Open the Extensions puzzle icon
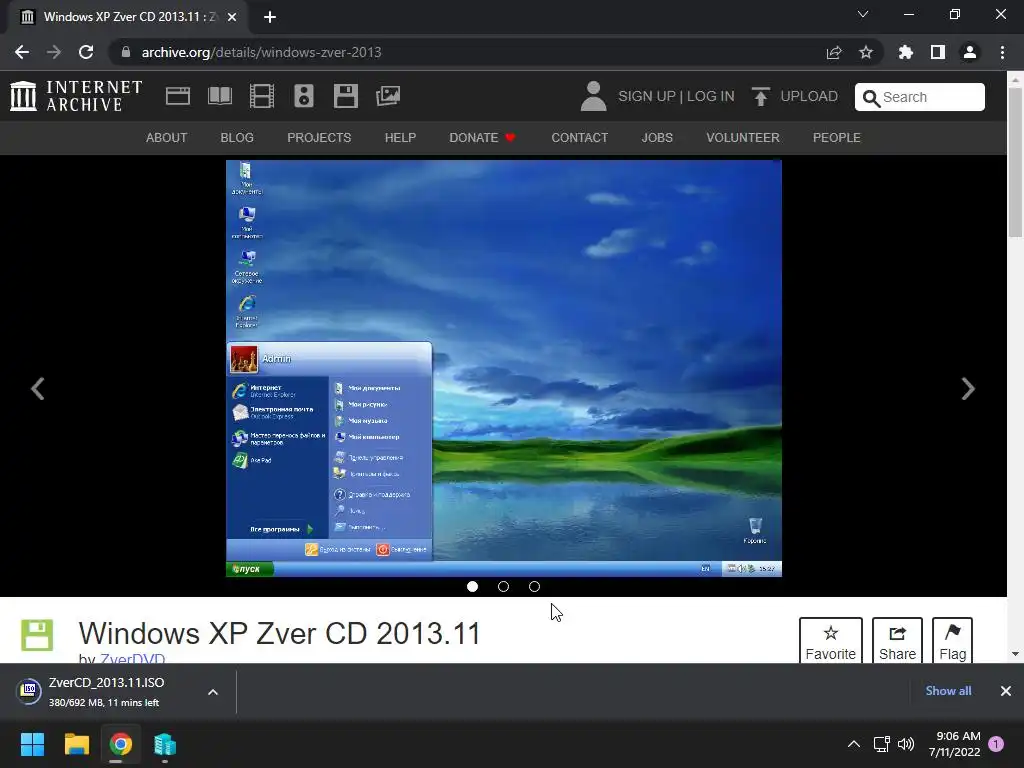1024x768 pixels. [906, 52]
